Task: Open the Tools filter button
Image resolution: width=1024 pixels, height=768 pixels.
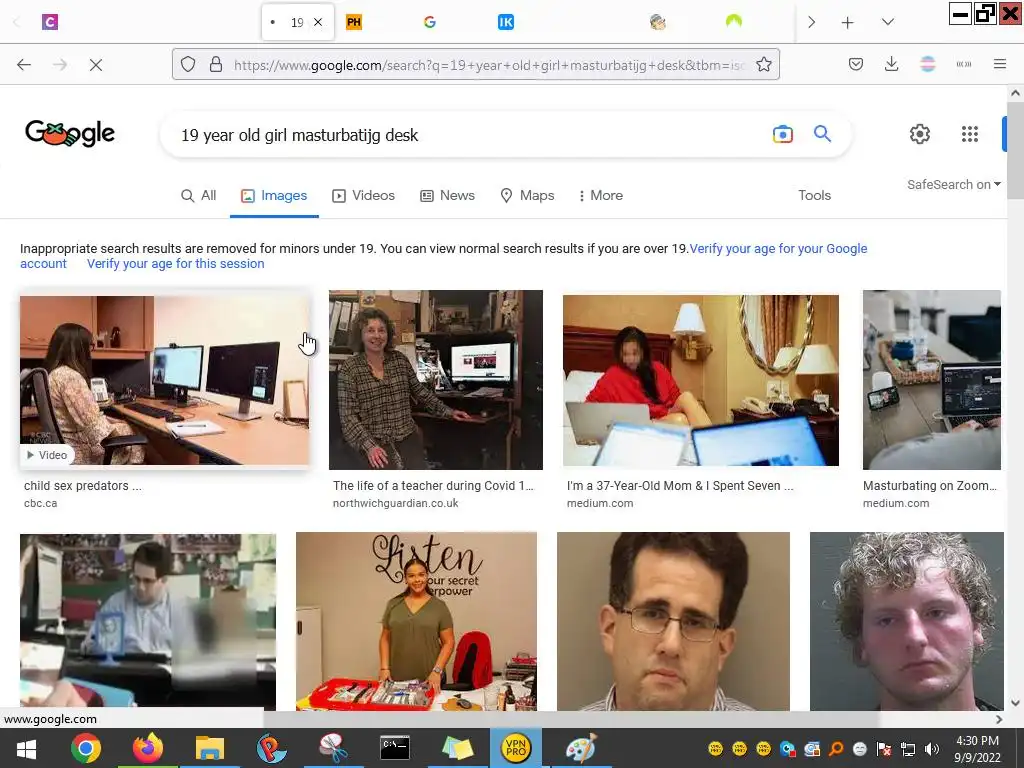Action: pos(814,195)
